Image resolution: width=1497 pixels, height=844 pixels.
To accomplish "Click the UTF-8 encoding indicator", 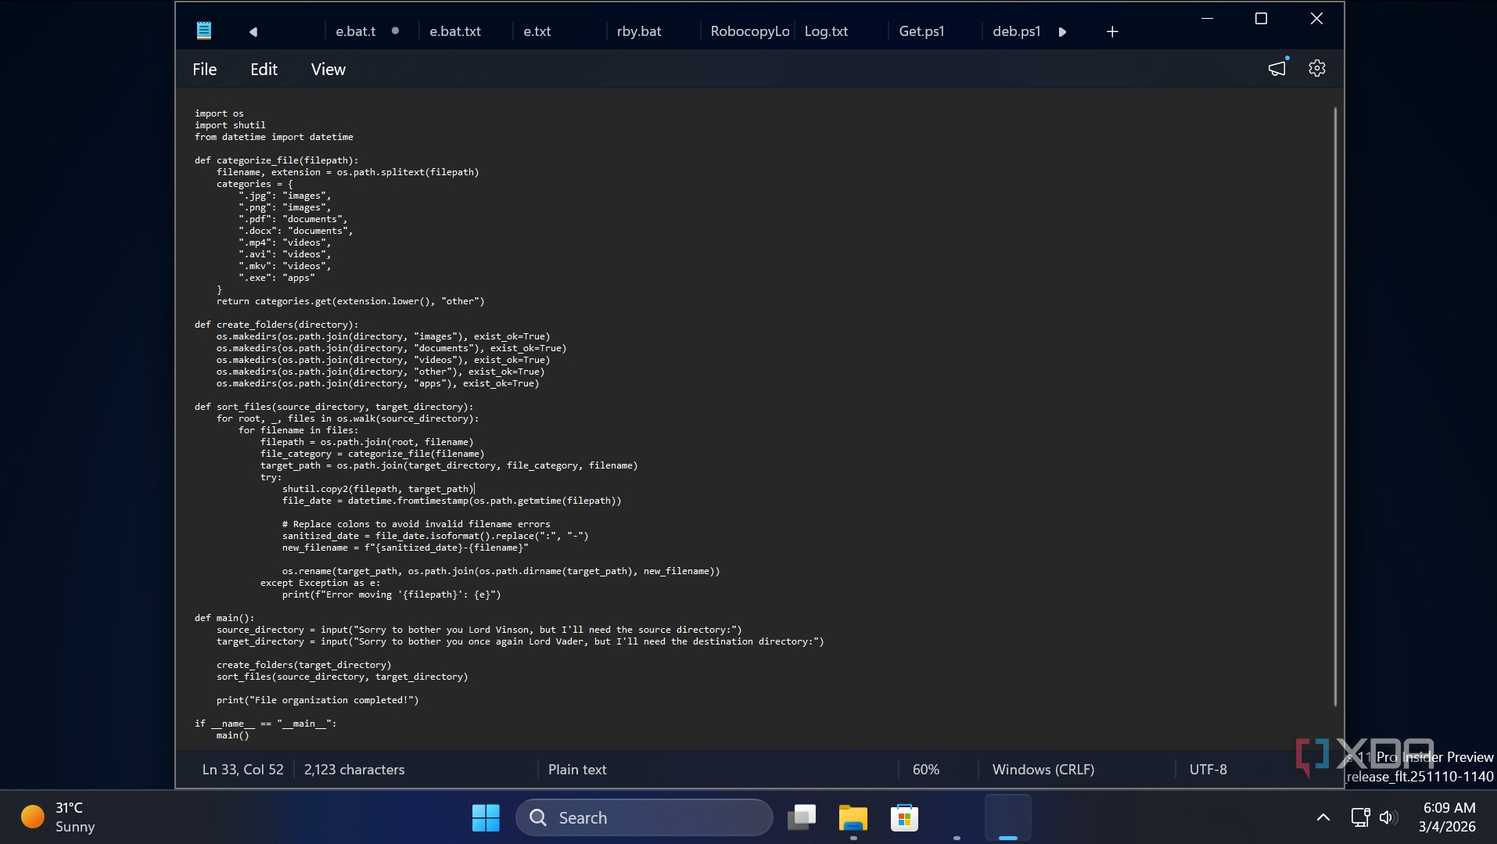I will pyautogui.click(x=1208, y=769).
